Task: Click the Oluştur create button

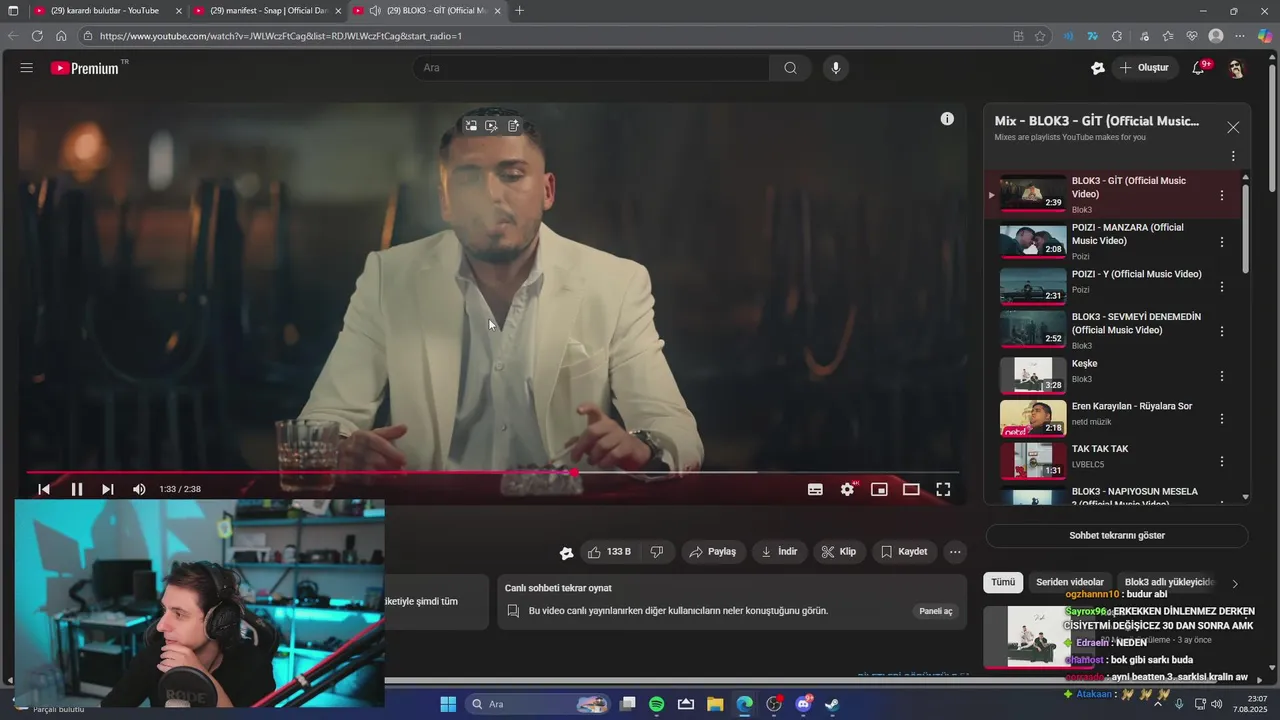Action: [x=1144, y=68]
